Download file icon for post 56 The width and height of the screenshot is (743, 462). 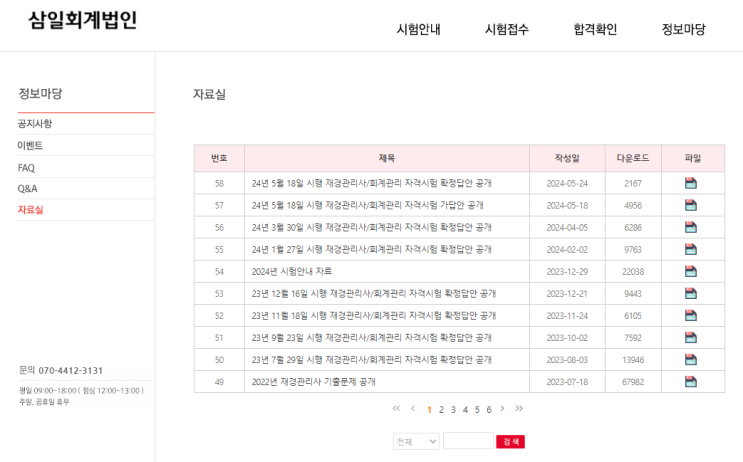coord(691,227)
